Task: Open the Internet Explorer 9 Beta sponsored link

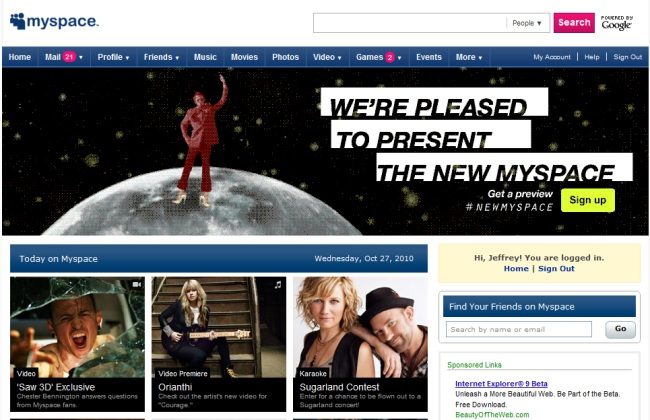Action: click(501, 384)
